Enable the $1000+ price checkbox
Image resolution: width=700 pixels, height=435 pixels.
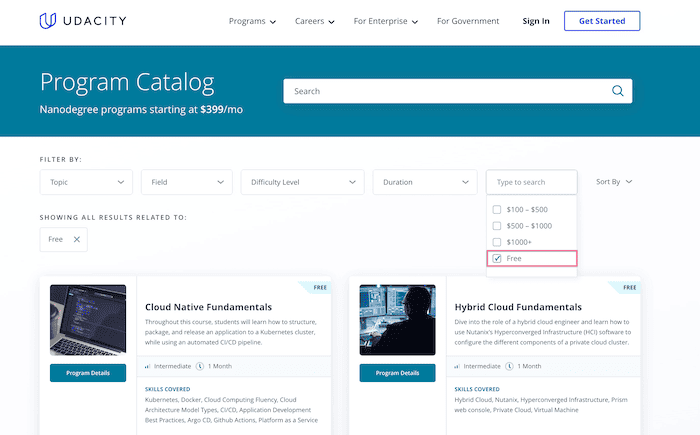tap(497, 242)
